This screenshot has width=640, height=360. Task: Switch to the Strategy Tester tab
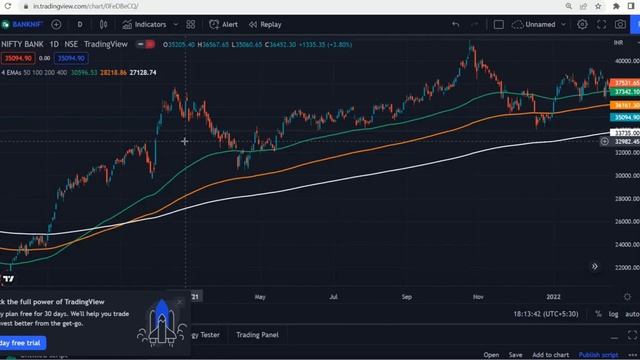[205, 335]
